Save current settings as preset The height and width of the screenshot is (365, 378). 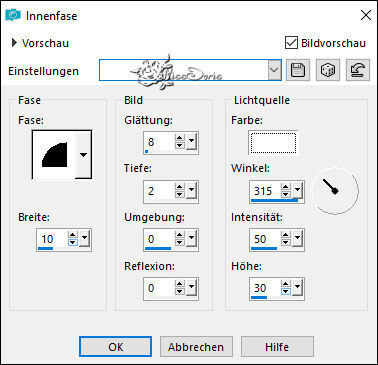(x=298, y=70)
